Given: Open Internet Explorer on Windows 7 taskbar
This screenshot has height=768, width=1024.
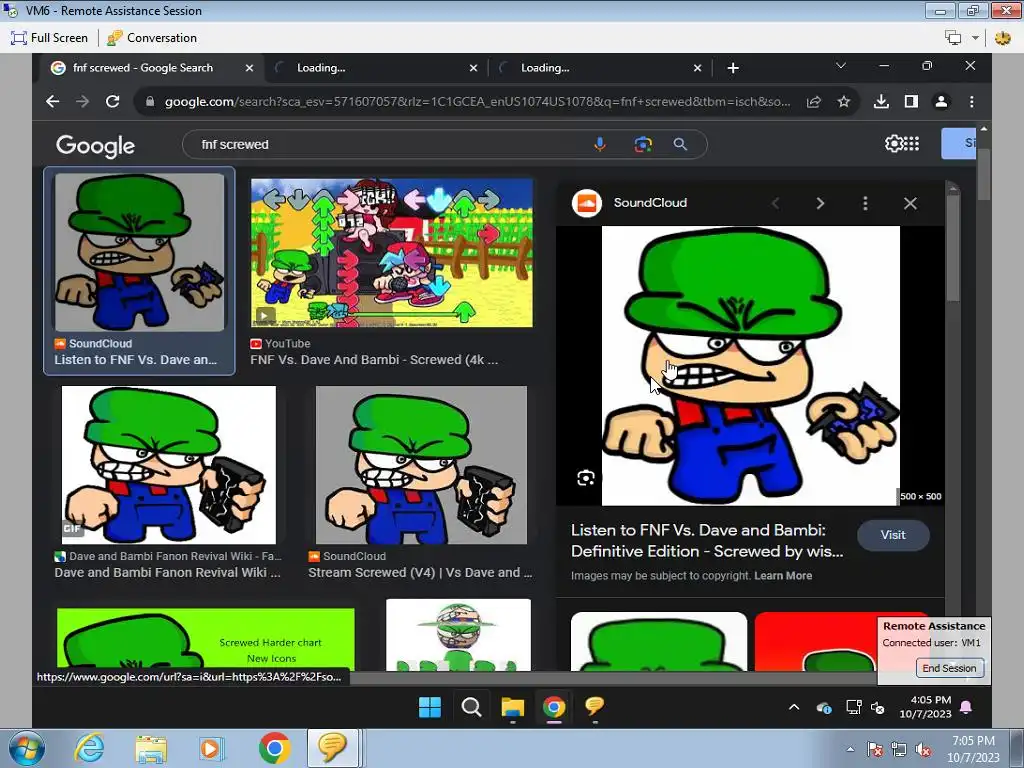Looking at the screenshot, I should [89, 749].
